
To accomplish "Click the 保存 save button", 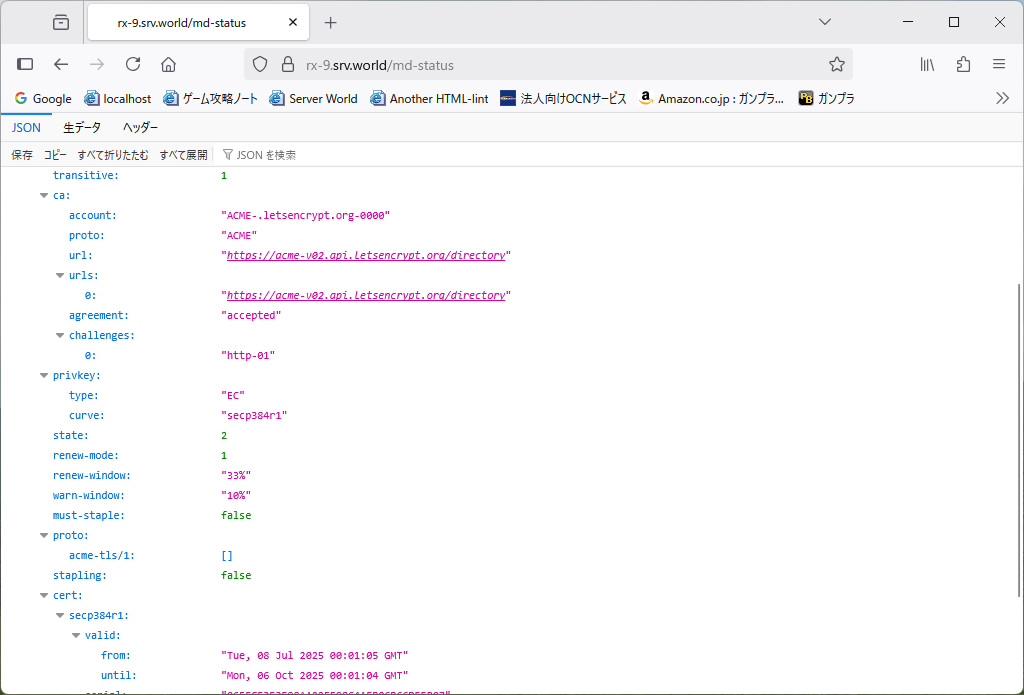I will click(x=22, y=155).
